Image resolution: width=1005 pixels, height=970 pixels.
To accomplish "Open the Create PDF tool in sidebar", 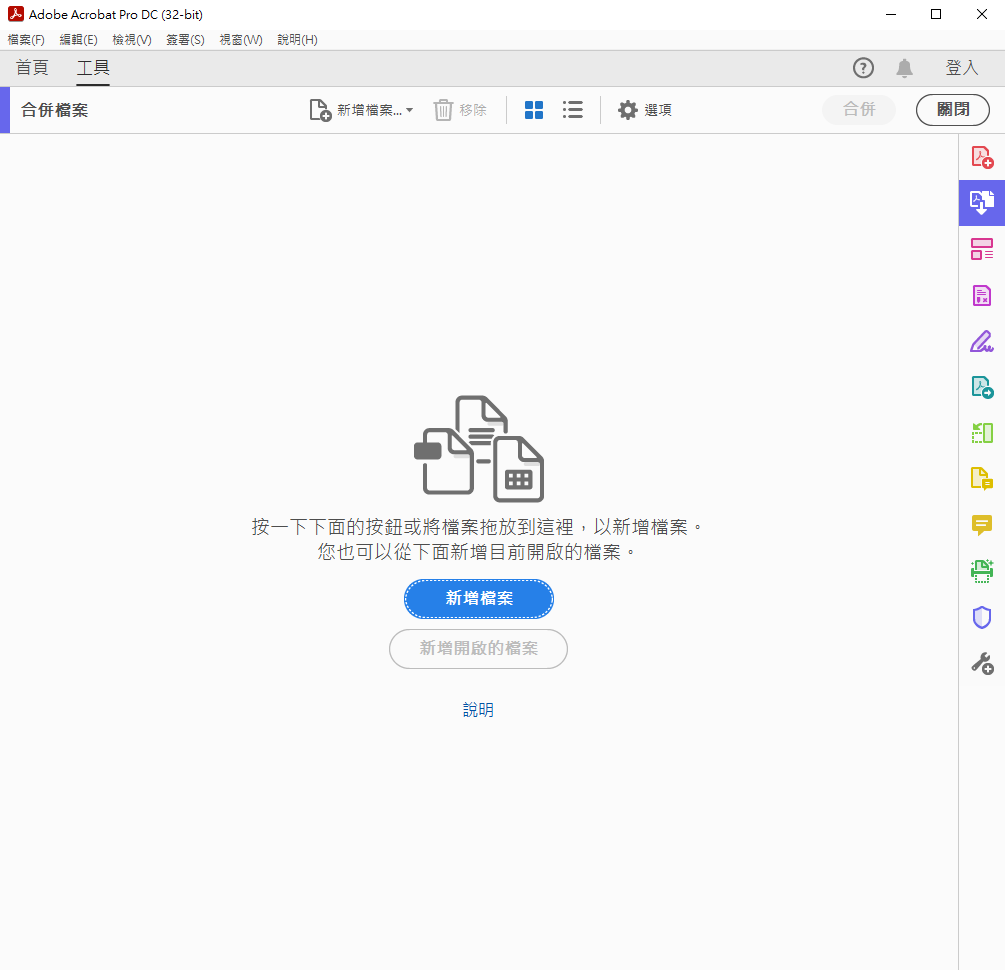I will click(x=981, y=157).
